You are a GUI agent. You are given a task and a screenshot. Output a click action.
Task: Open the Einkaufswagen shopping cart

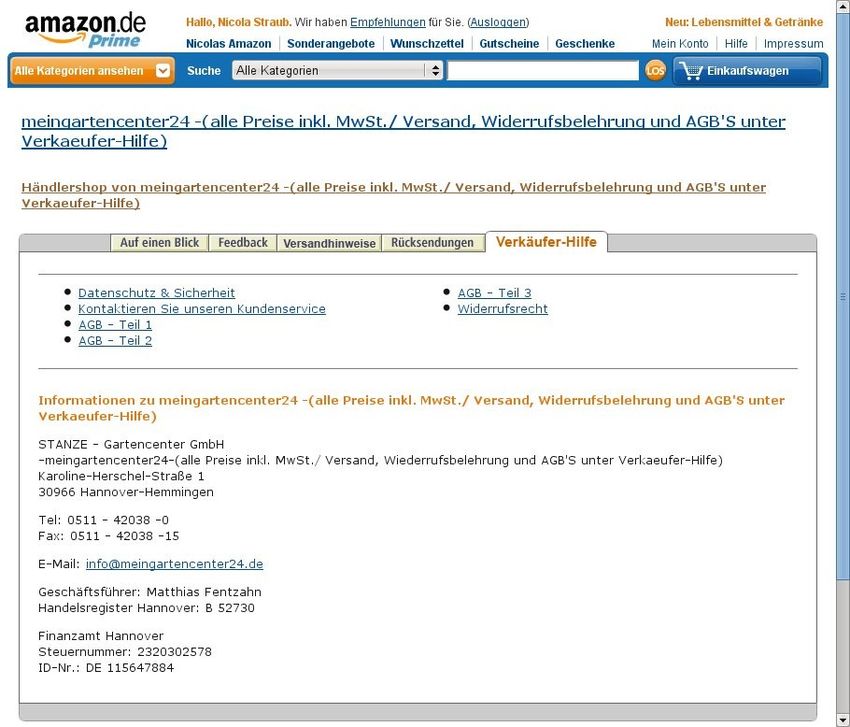click(x=747, y=71)
